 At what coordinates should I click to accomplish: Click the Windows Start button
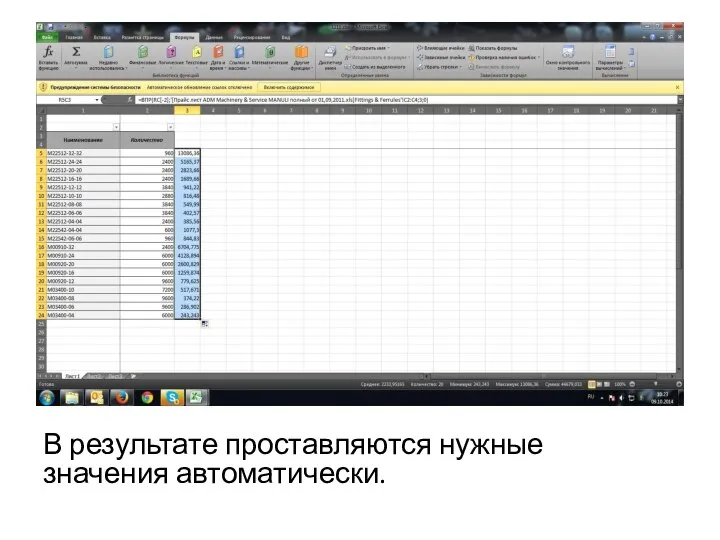tap(47, 397)
